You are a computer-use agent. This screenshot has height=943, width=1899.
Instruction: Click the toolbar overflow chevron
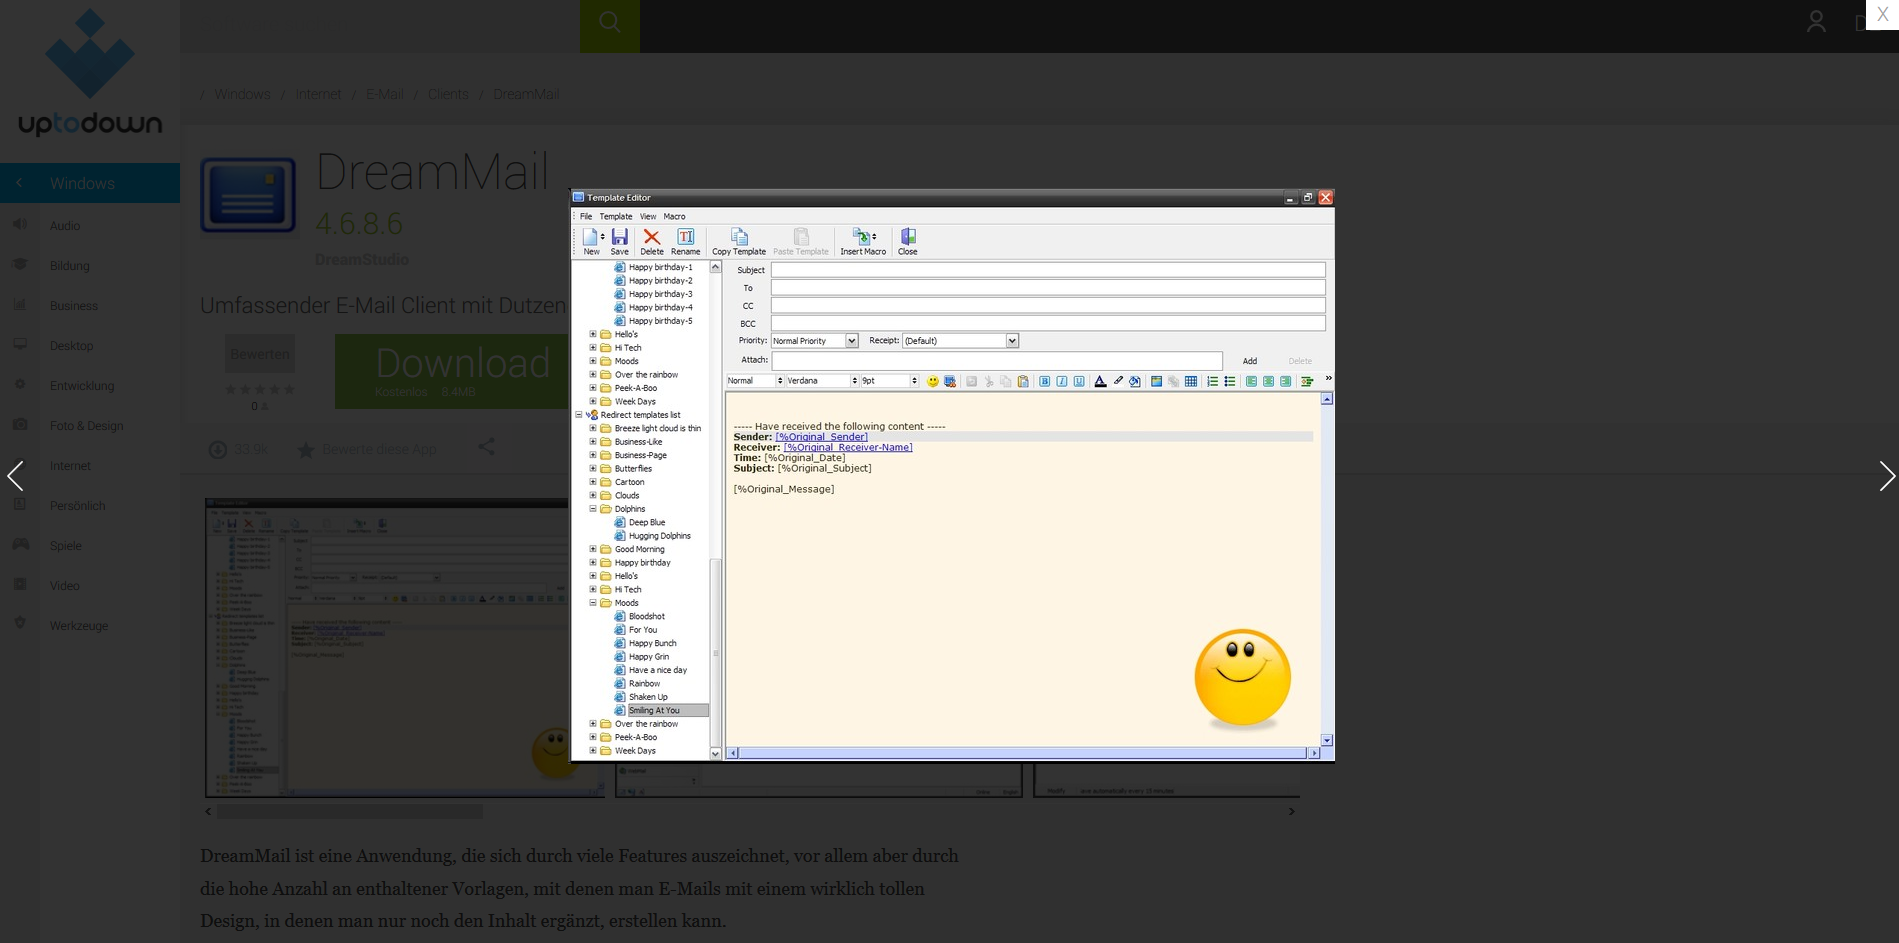(x=1328, y=378)
